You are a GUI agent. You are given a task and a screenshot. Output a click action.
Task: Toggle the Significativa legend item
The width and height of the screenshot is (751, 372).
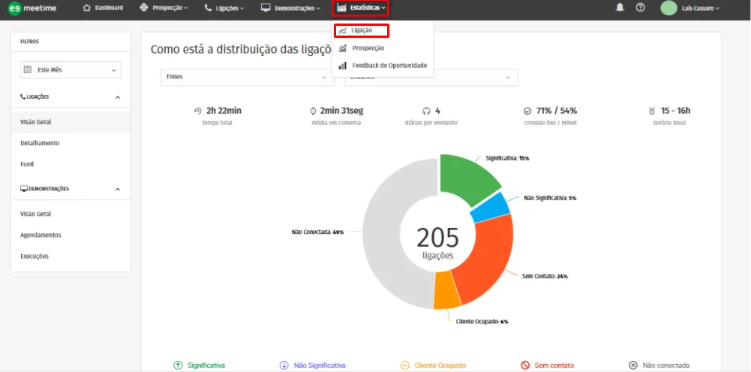pos(199,365)
